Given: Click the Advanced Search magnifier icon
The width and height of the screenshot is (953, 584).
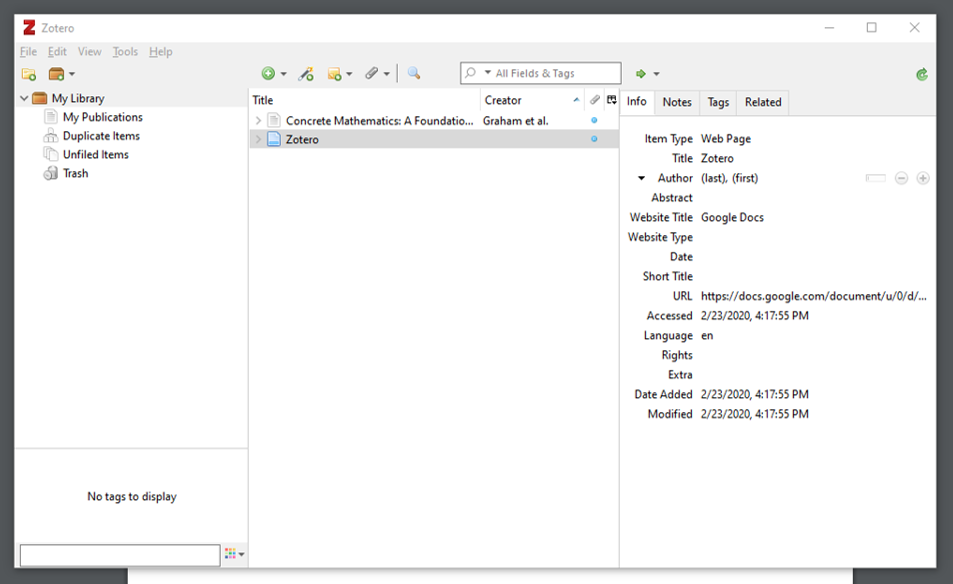Looking at the screenshot, I should tap(414, 74).
